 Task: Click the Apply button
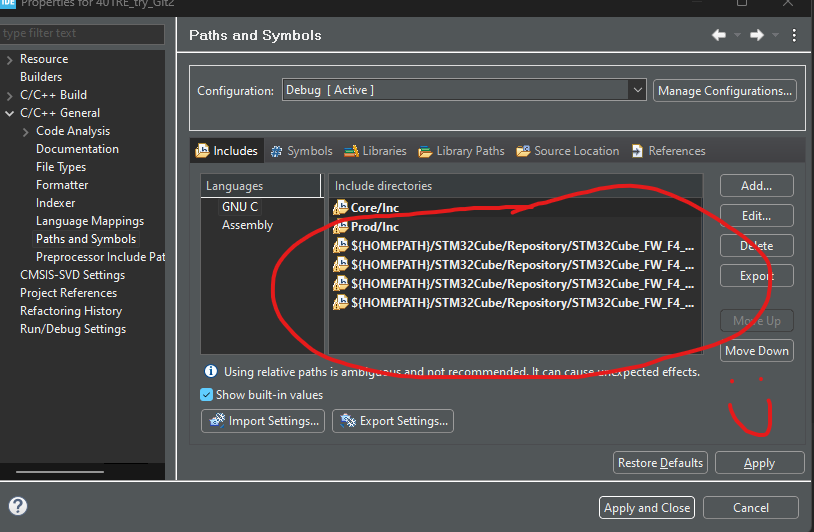pyautogui.click(x=759, y=462)
